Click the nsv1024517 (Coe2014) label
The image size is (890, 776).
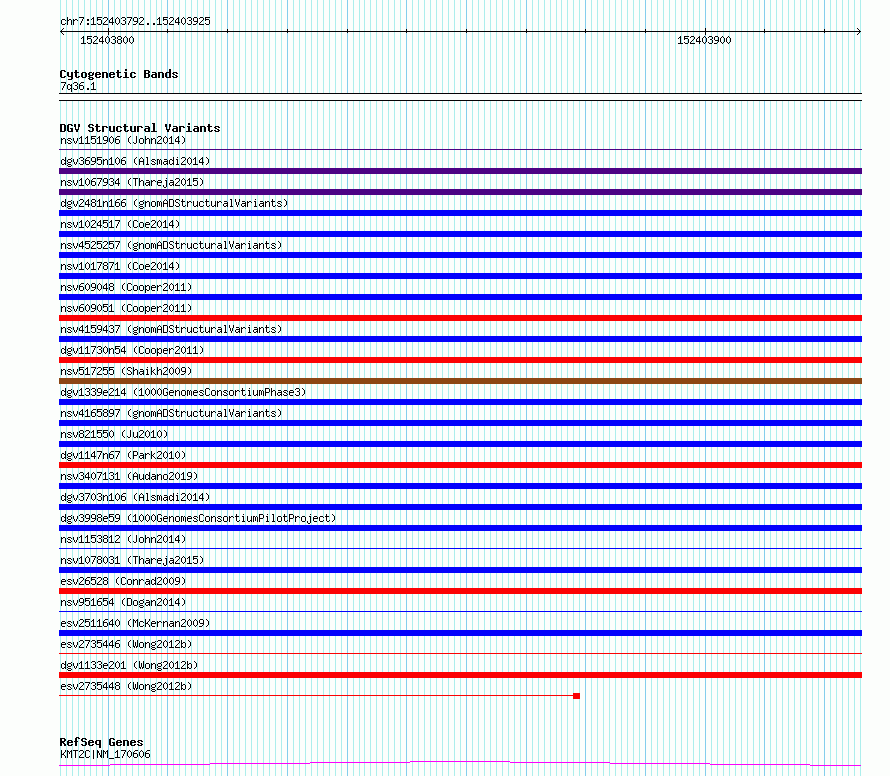pyautogui.click(x=120, y=224)
